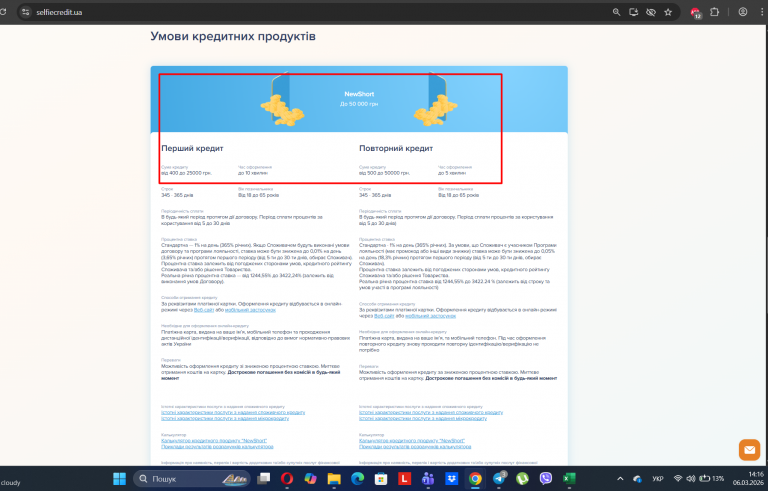Open Microsoft Store from the taskbar
Viewport: 768px width, 491px height.
tap(381, 479)
